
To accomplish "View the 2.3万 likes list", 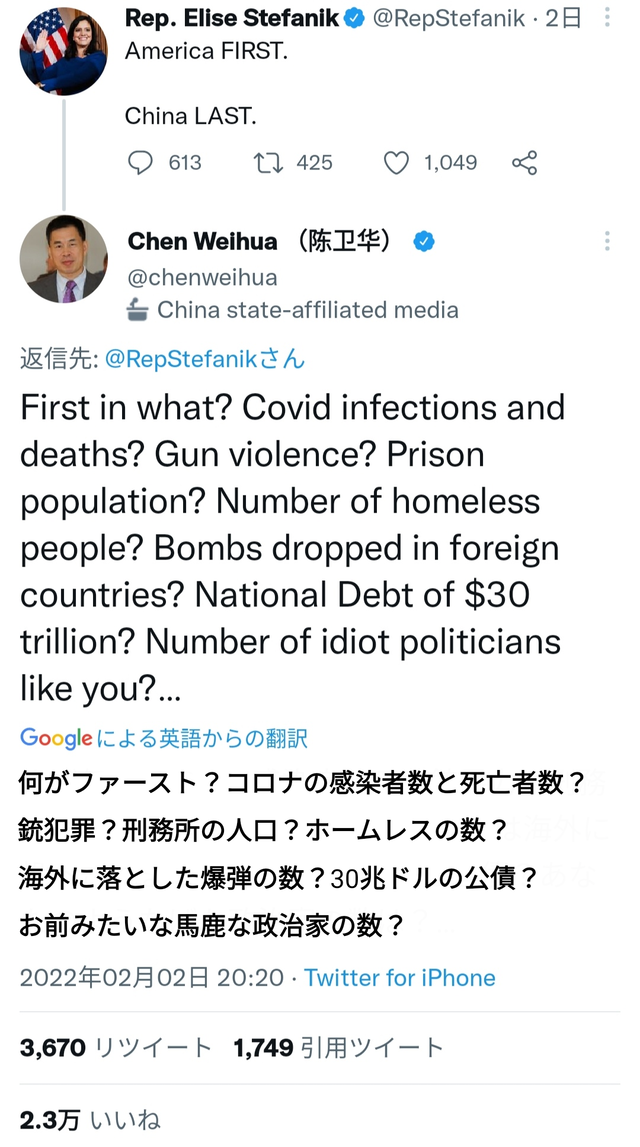I will 90,1120.
